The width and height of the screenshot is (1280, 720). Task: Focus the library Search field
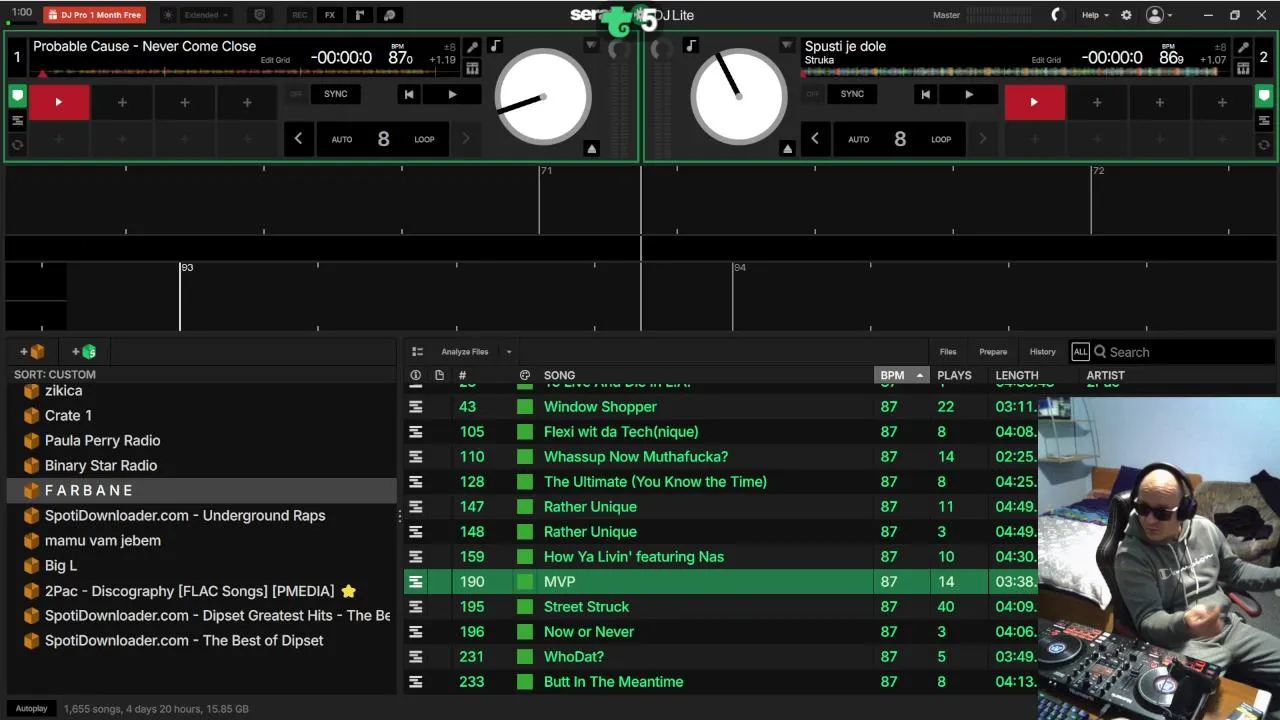1183,352
